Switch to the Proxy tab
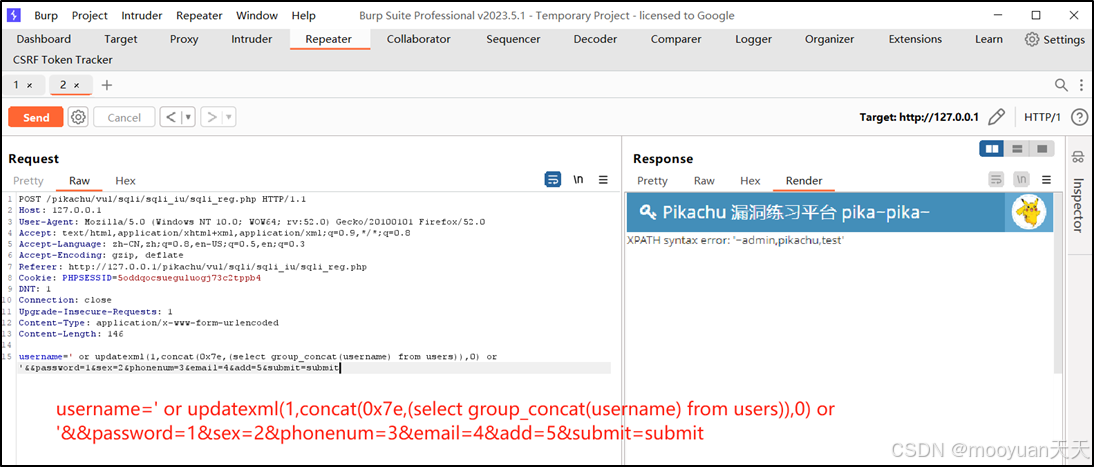 [184, 39]
